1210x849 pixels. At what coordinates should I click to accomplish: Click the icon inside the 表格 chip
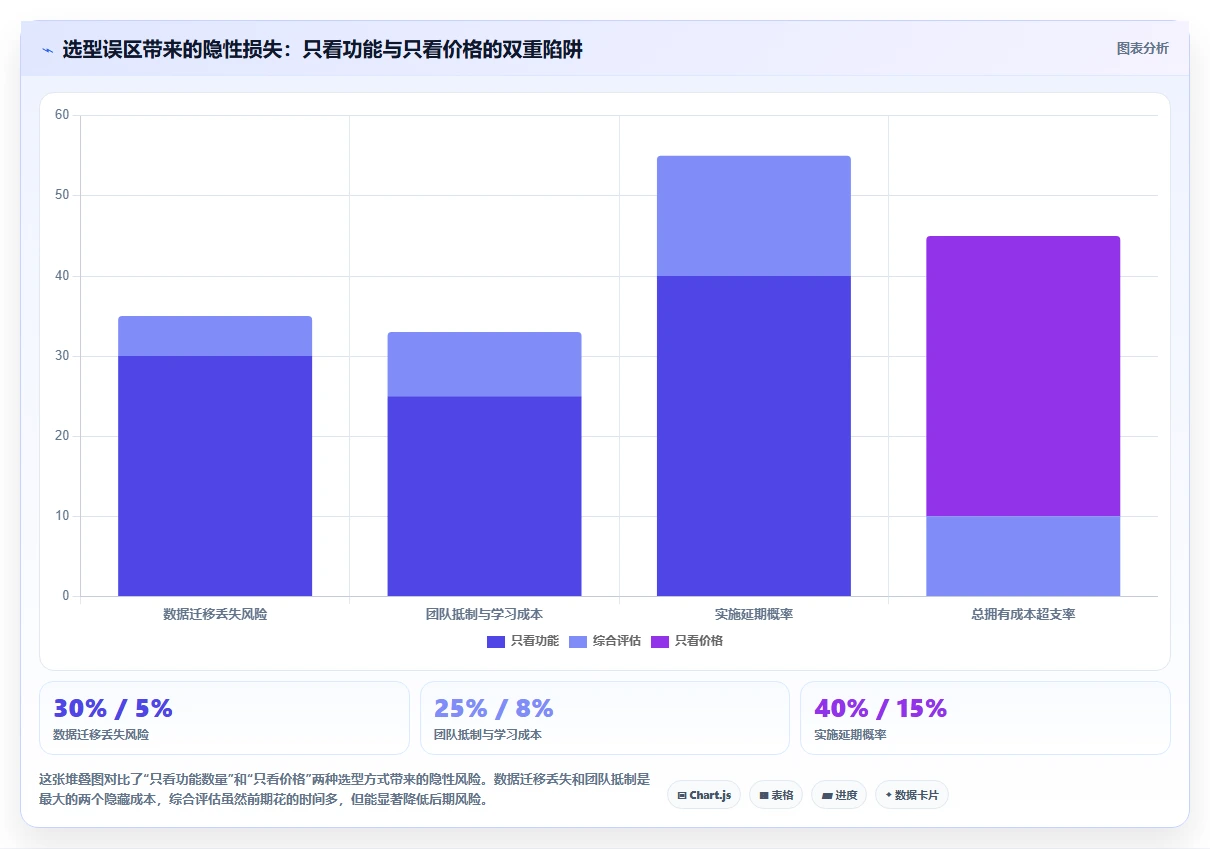pos(764,796)
